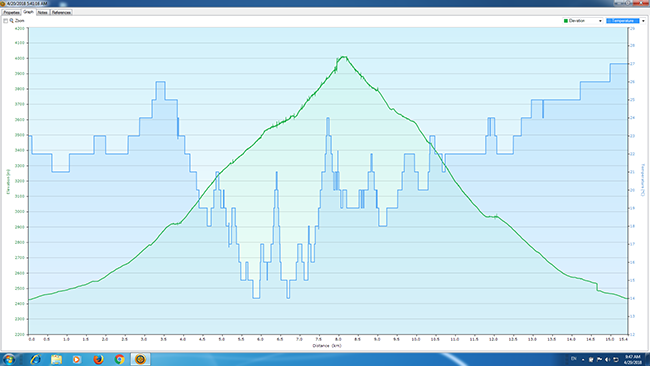Click the EN language indicator in tray
Image resolution: width=650 pixels, height=366 pixels.
coord(574,359)
